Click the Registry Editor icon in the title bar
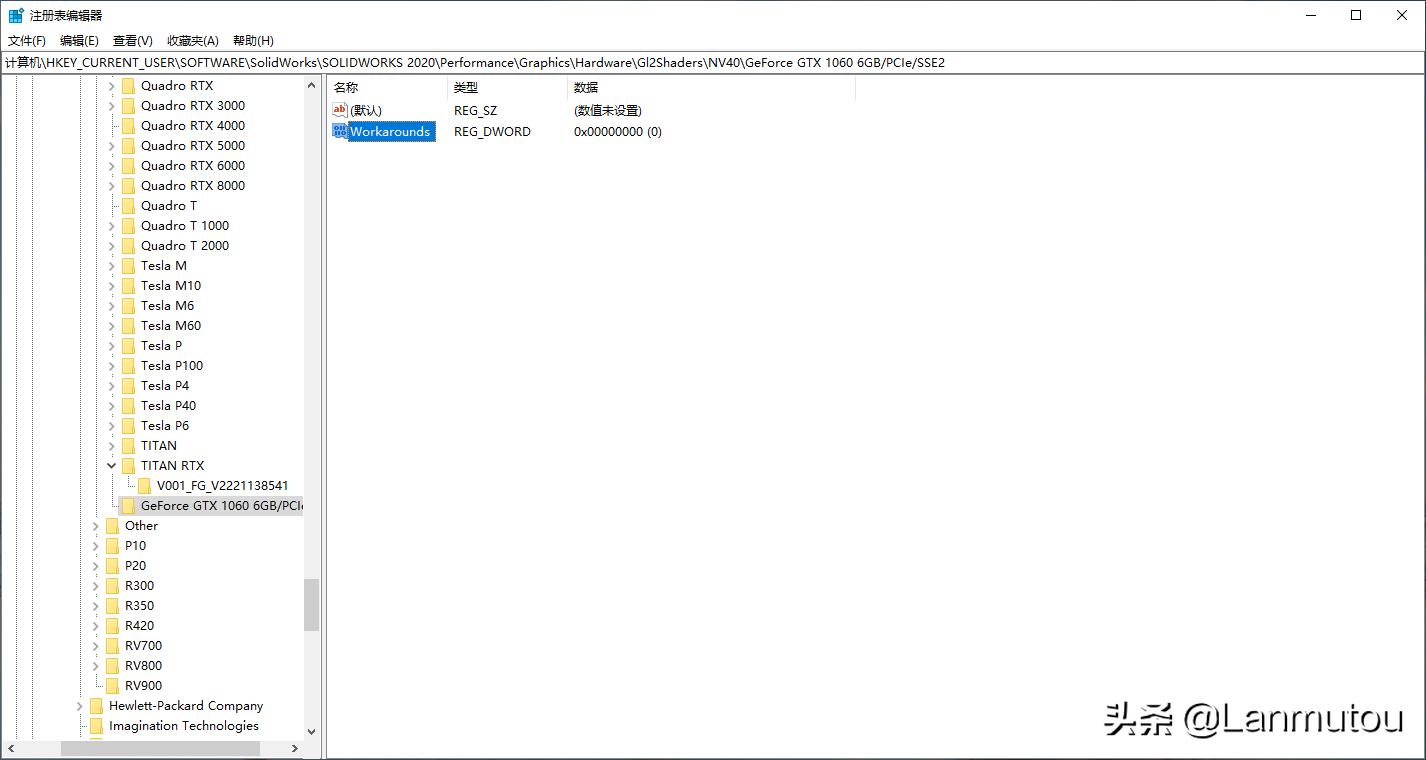 tap(14, 14)
